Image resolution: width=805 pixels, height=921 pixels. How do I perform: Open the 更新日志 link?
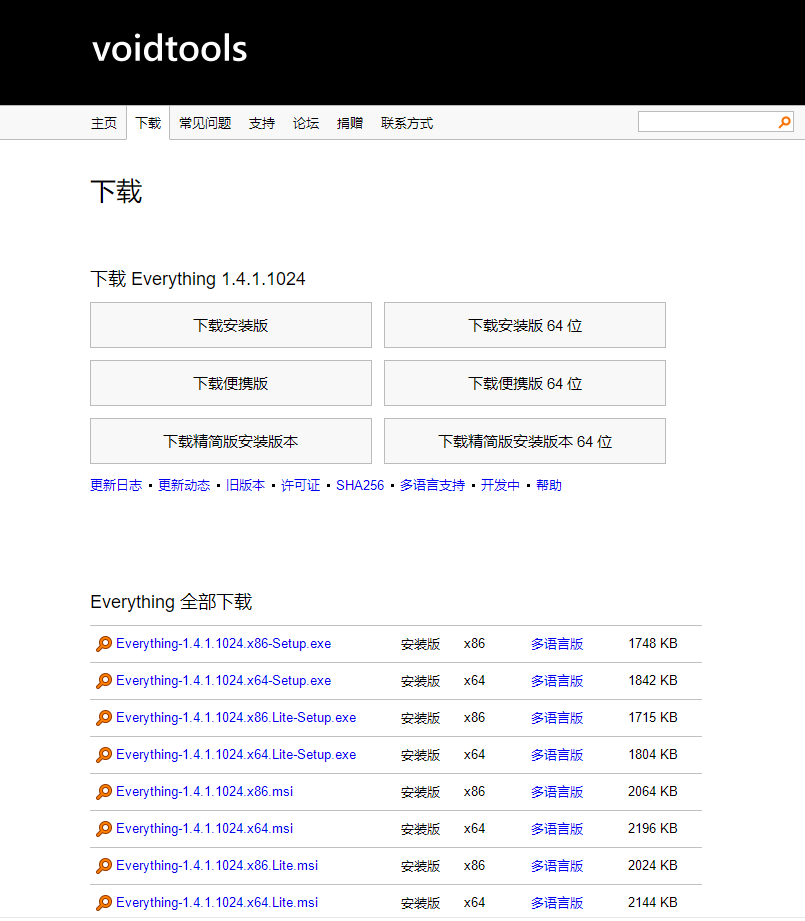pos(116,485)
